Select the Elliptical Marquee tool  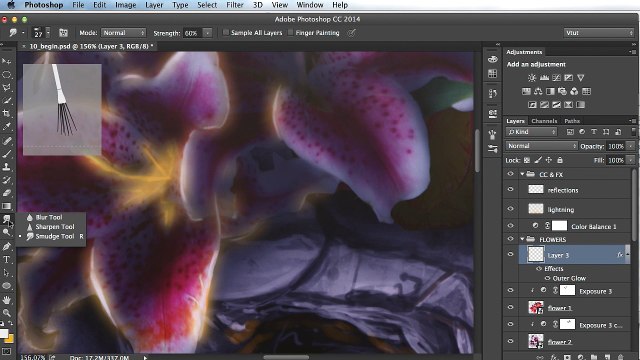tap(7, 75)
